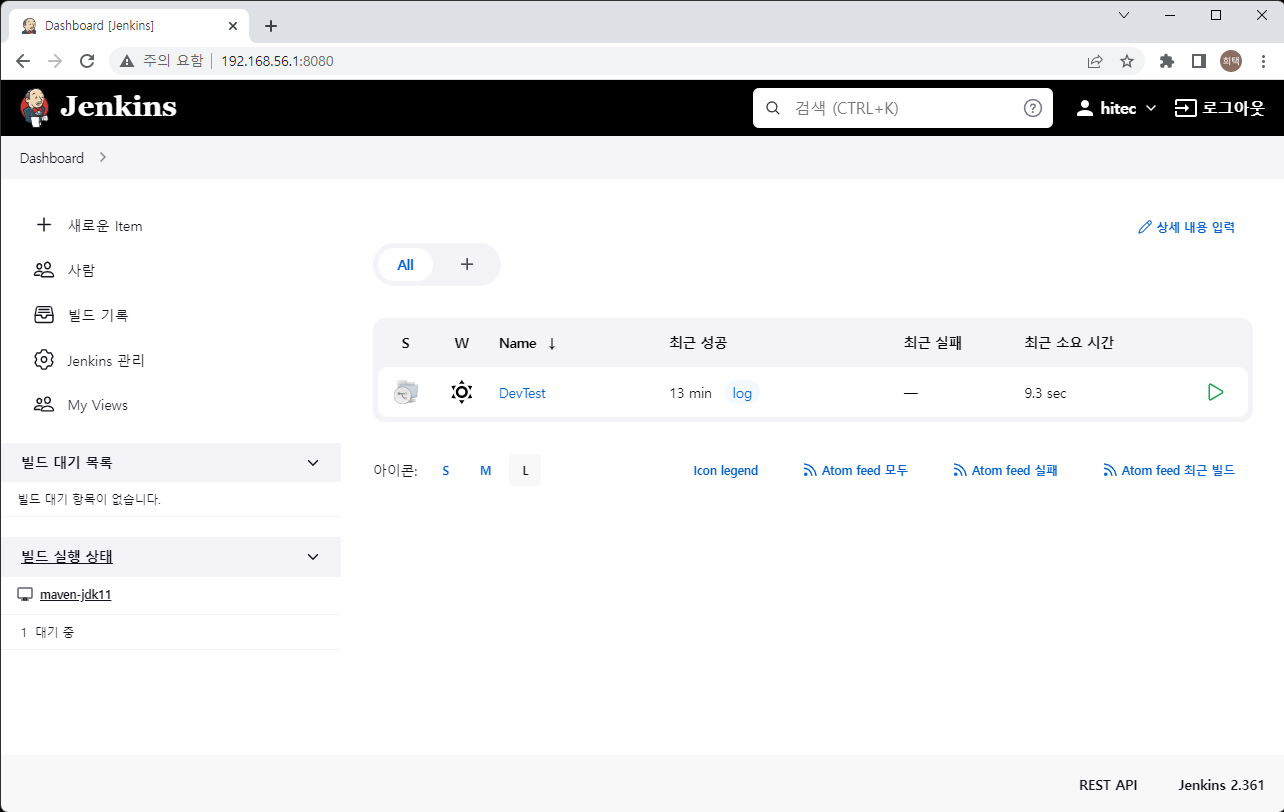
Task: Open the browser extensions puzzle icon
Action: pos(1166,61)
